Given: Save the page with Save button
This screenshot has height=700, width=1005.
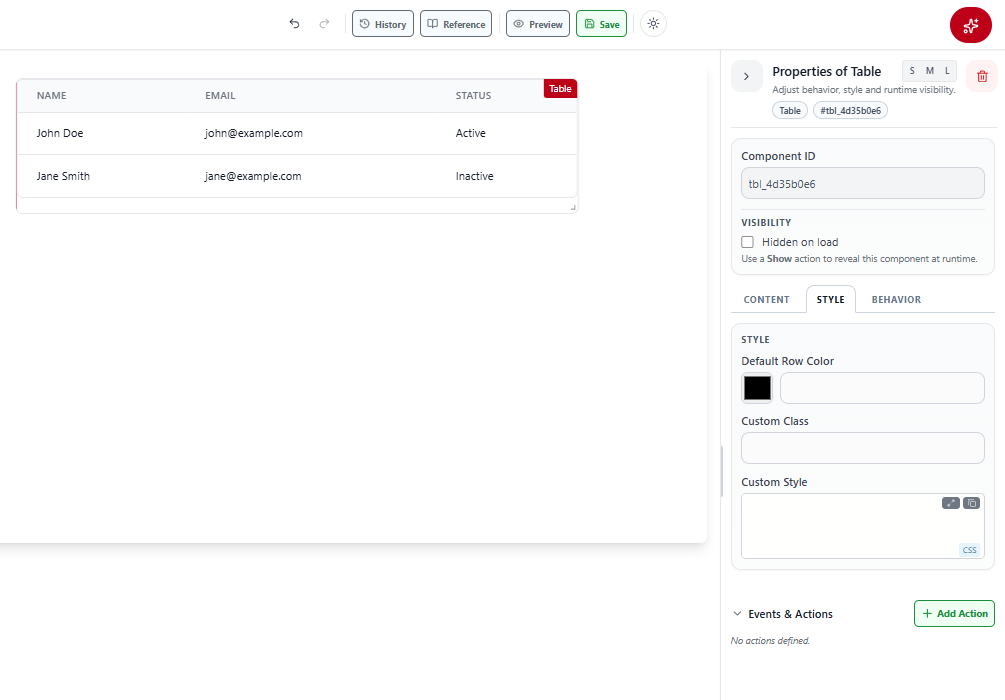Looking at the screenshot, I should [601, 24].
